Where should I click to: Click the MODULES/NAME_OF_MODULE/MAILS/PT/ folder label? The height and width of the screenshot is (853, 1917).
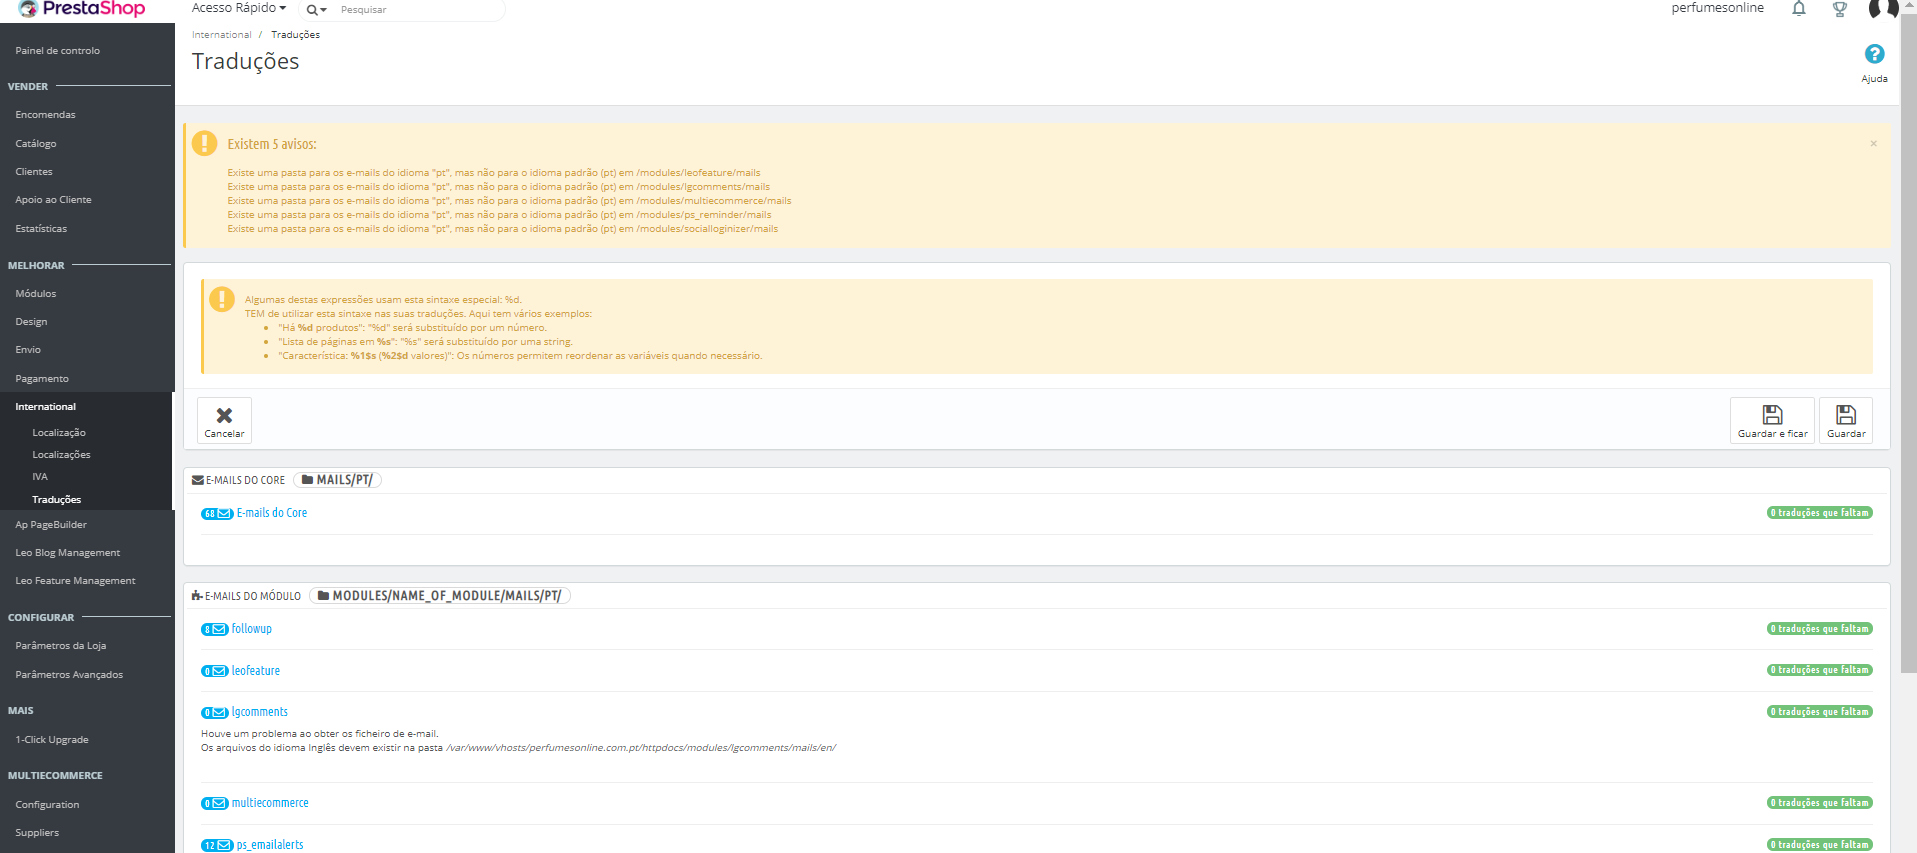click(440, 596)
